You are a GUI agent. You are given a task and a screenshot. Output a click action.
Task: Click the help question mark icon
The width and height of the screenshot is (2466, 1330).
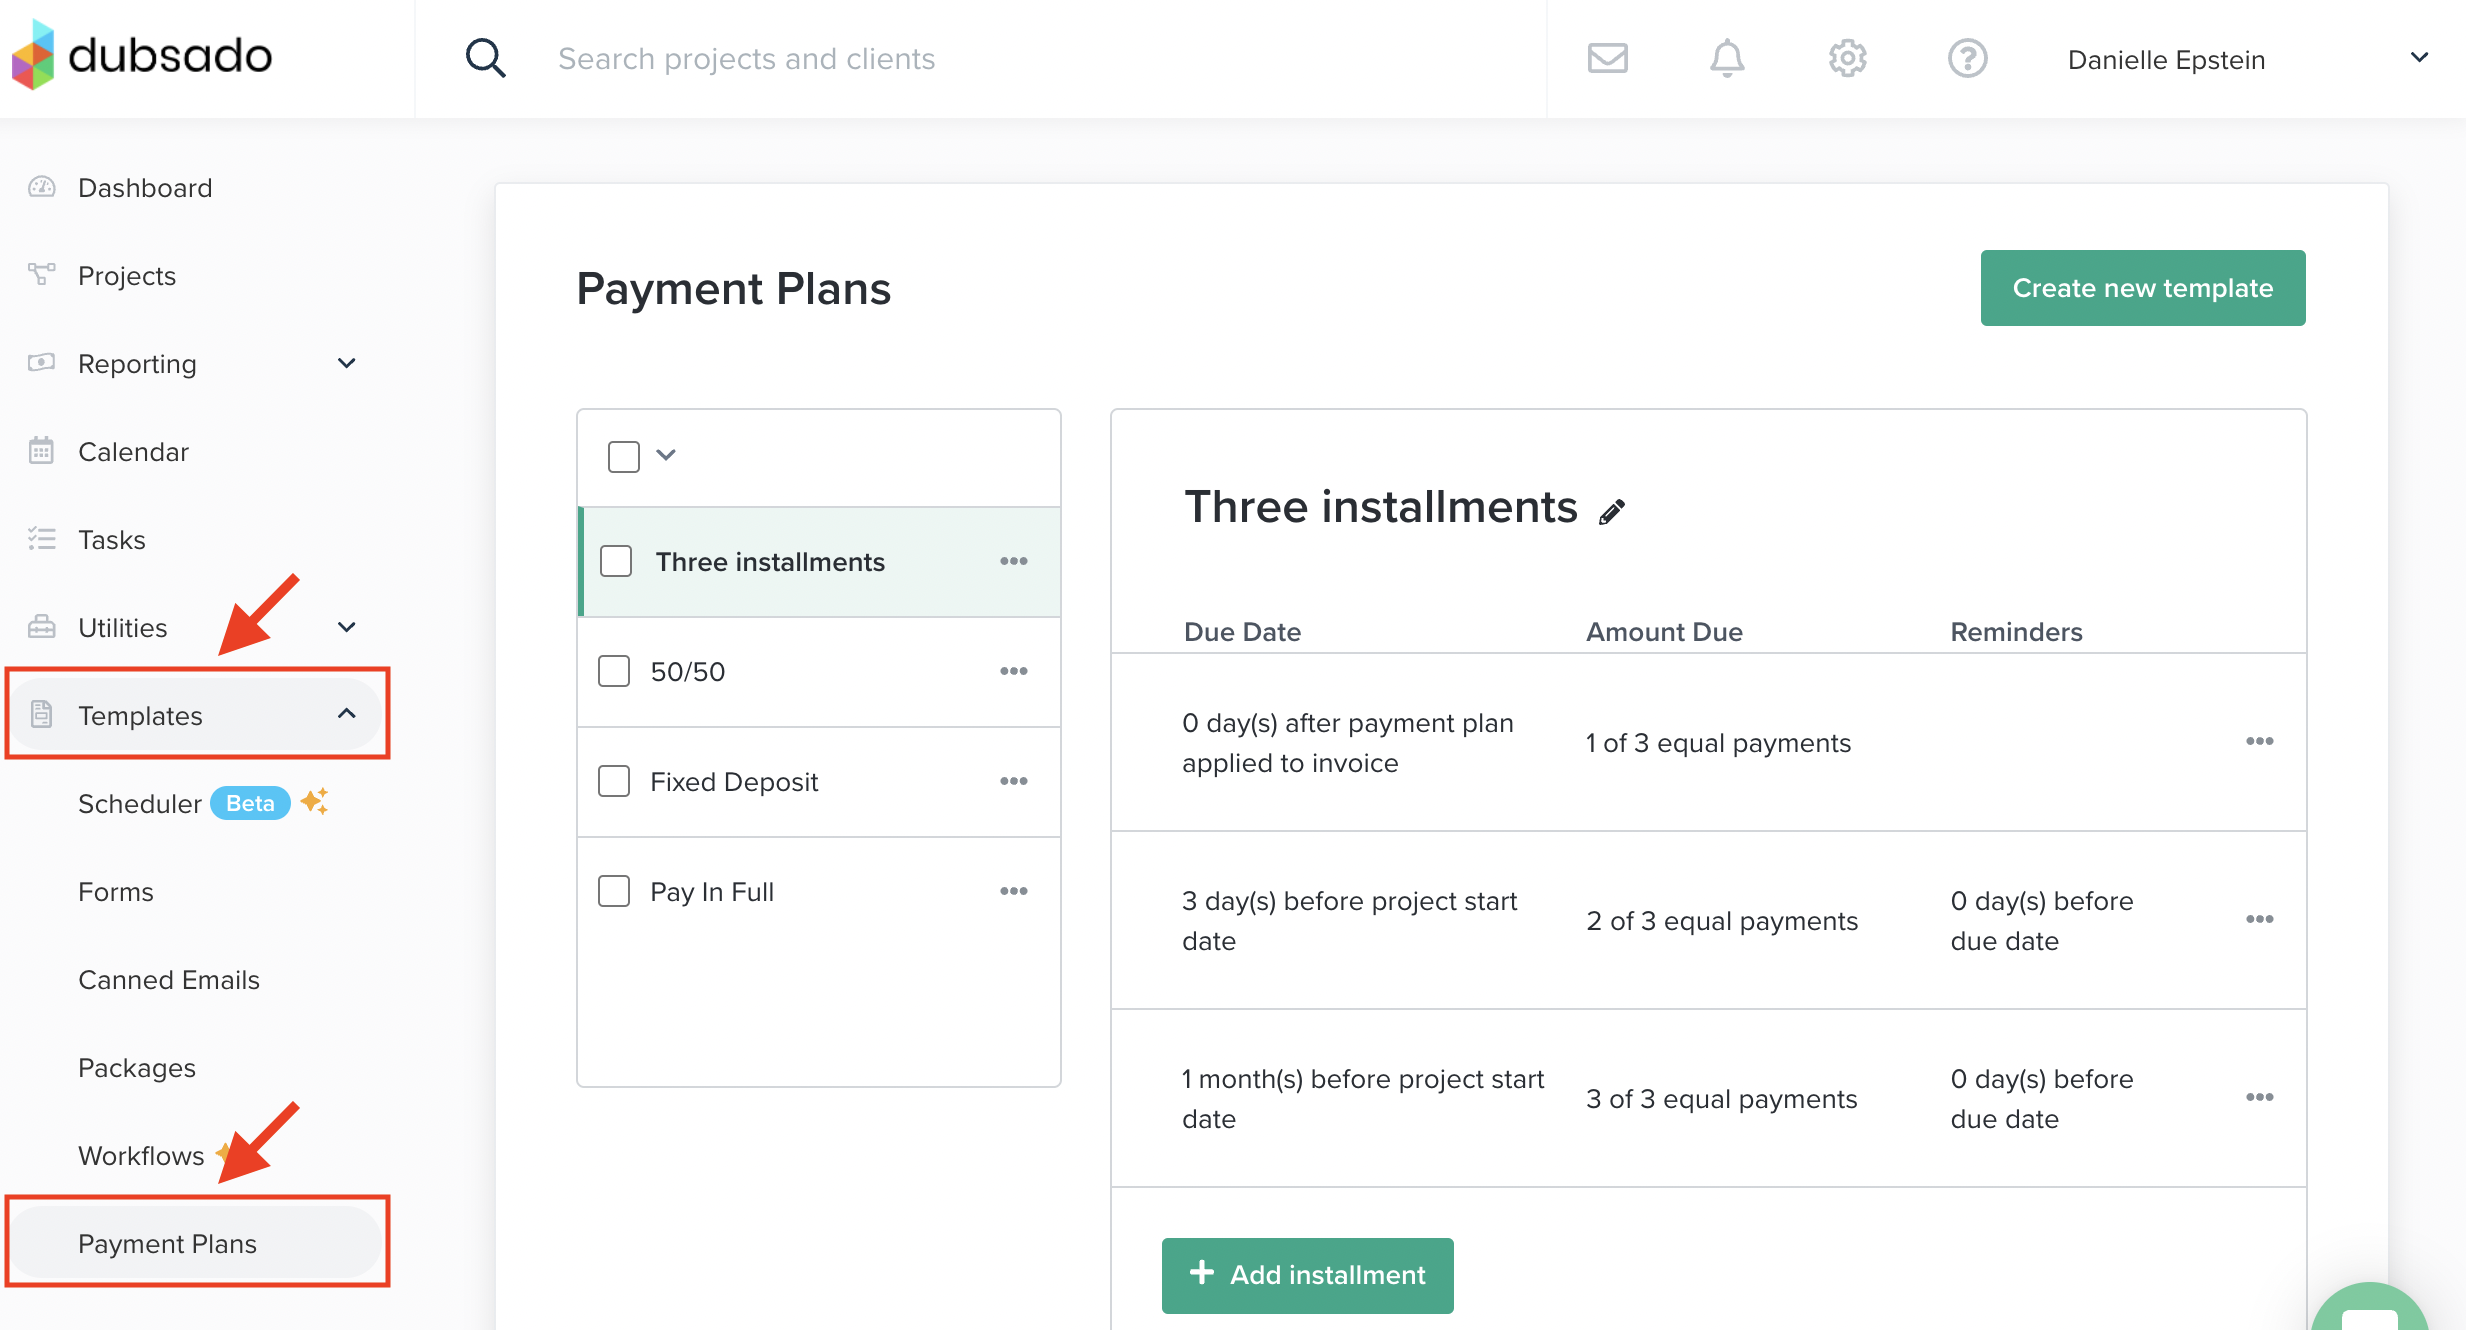[1967, 58]
